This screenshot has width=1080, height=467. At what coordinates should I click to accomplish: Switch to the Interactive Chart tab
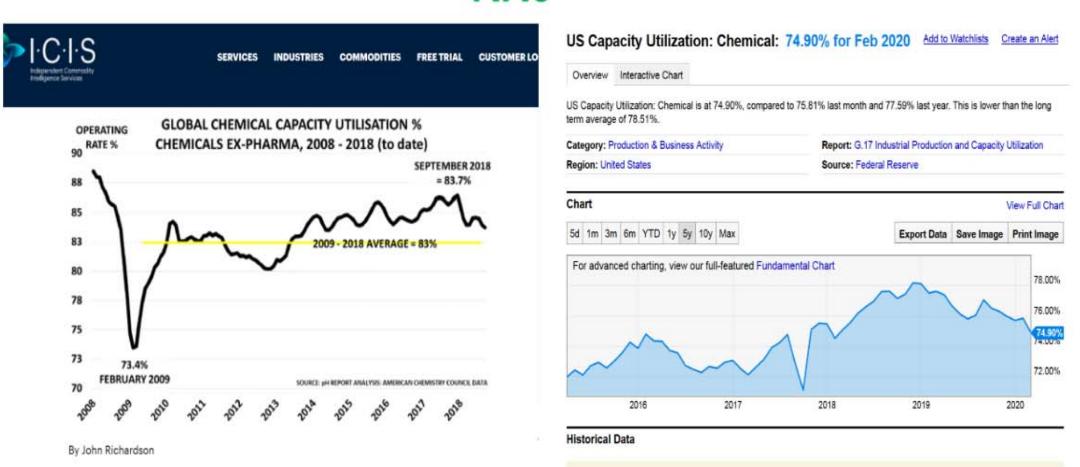(651, 76)
